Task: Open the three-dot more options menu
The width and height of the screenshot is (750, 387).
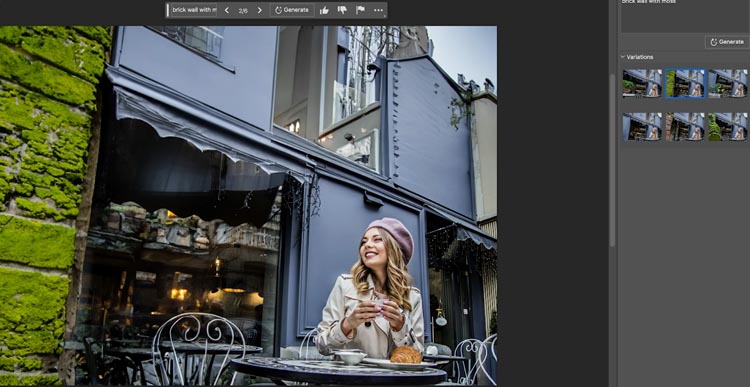Action: coord(378,10)
